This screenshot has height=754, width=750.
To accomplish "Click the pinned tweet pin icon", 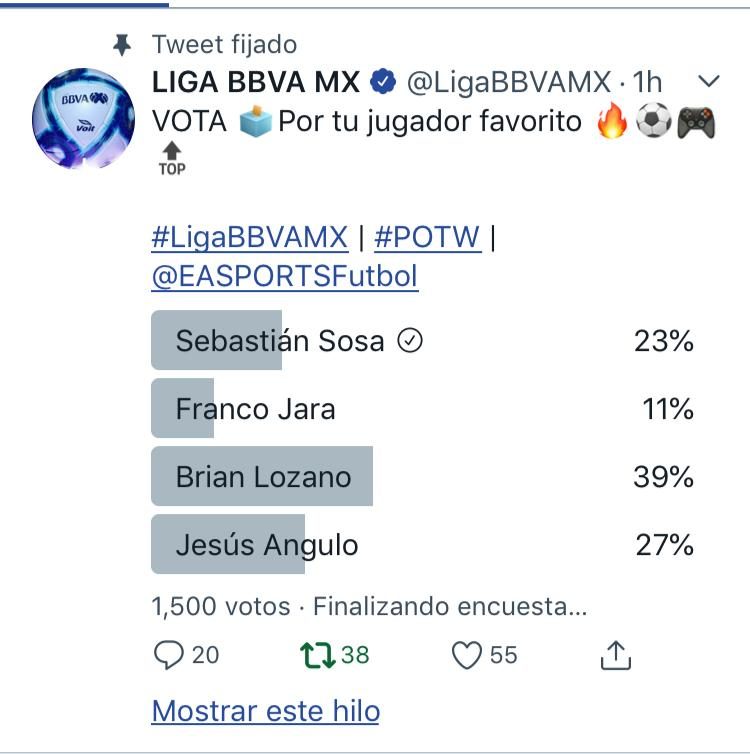I will click(x=122, y=45).
